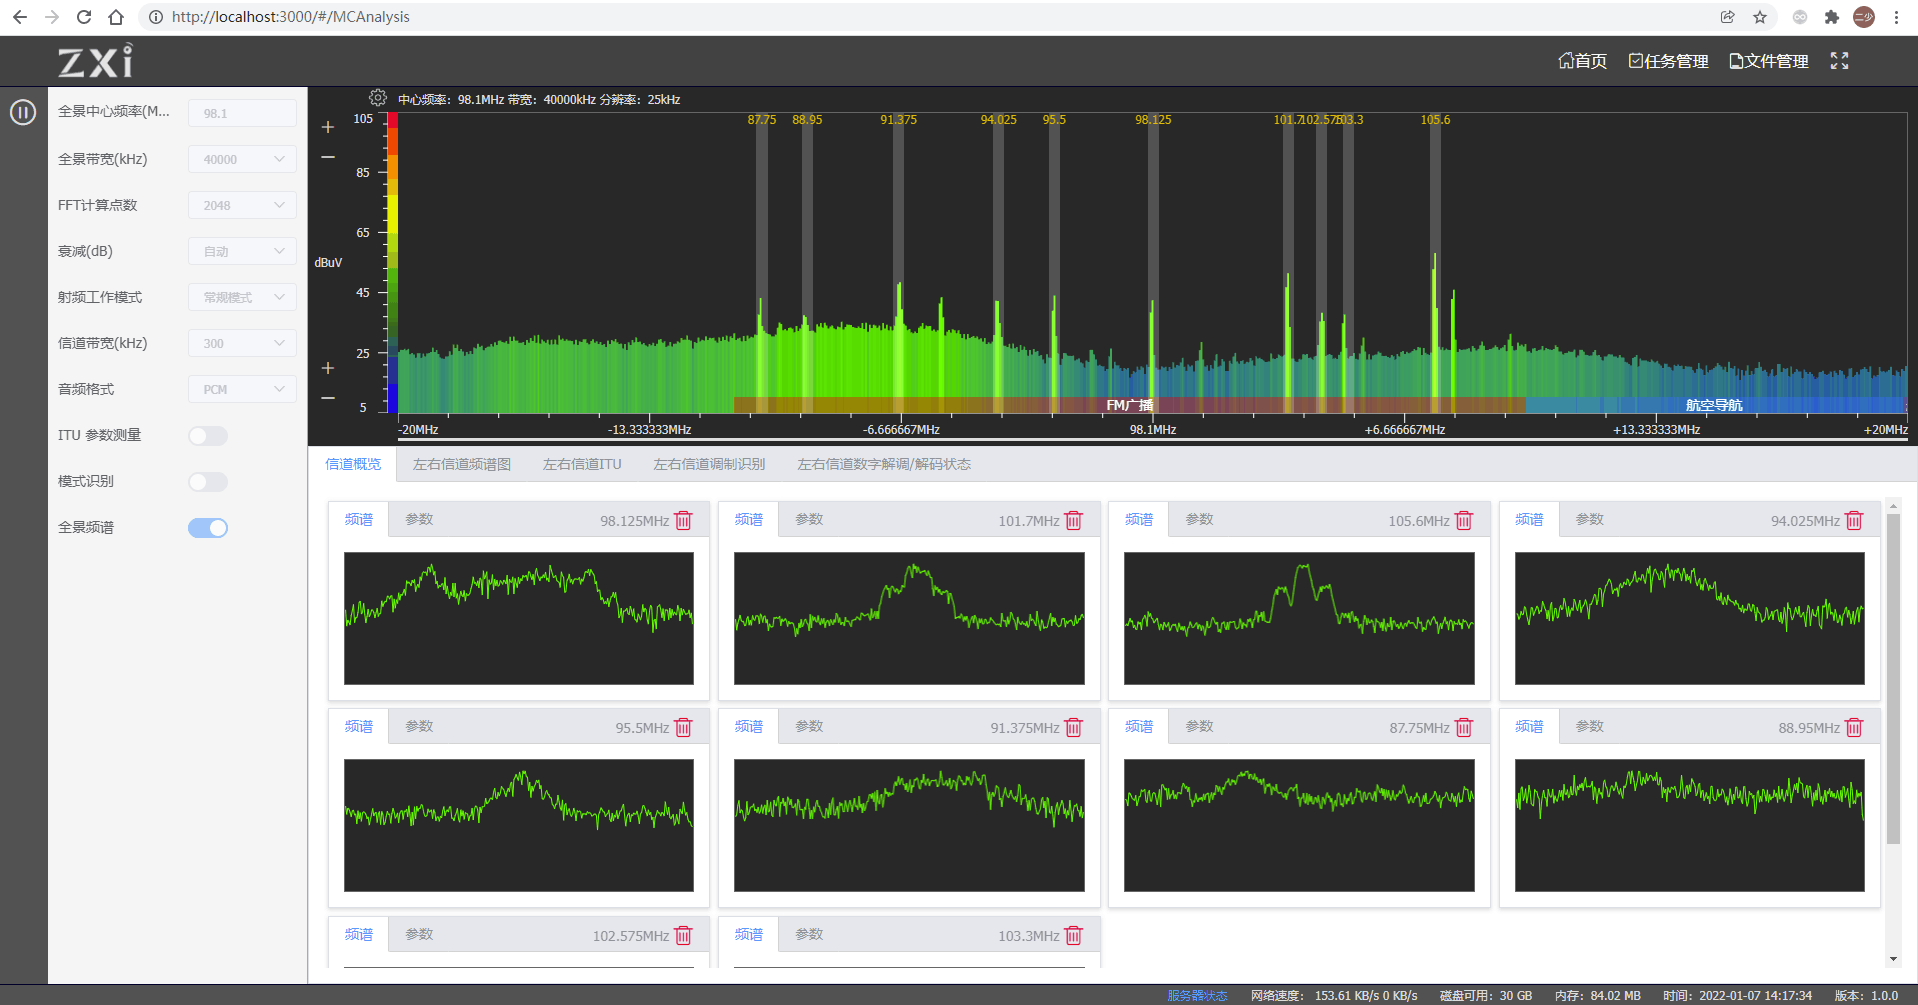
Task: Edit 全景中心频率 input field
Action: point(242,113)
